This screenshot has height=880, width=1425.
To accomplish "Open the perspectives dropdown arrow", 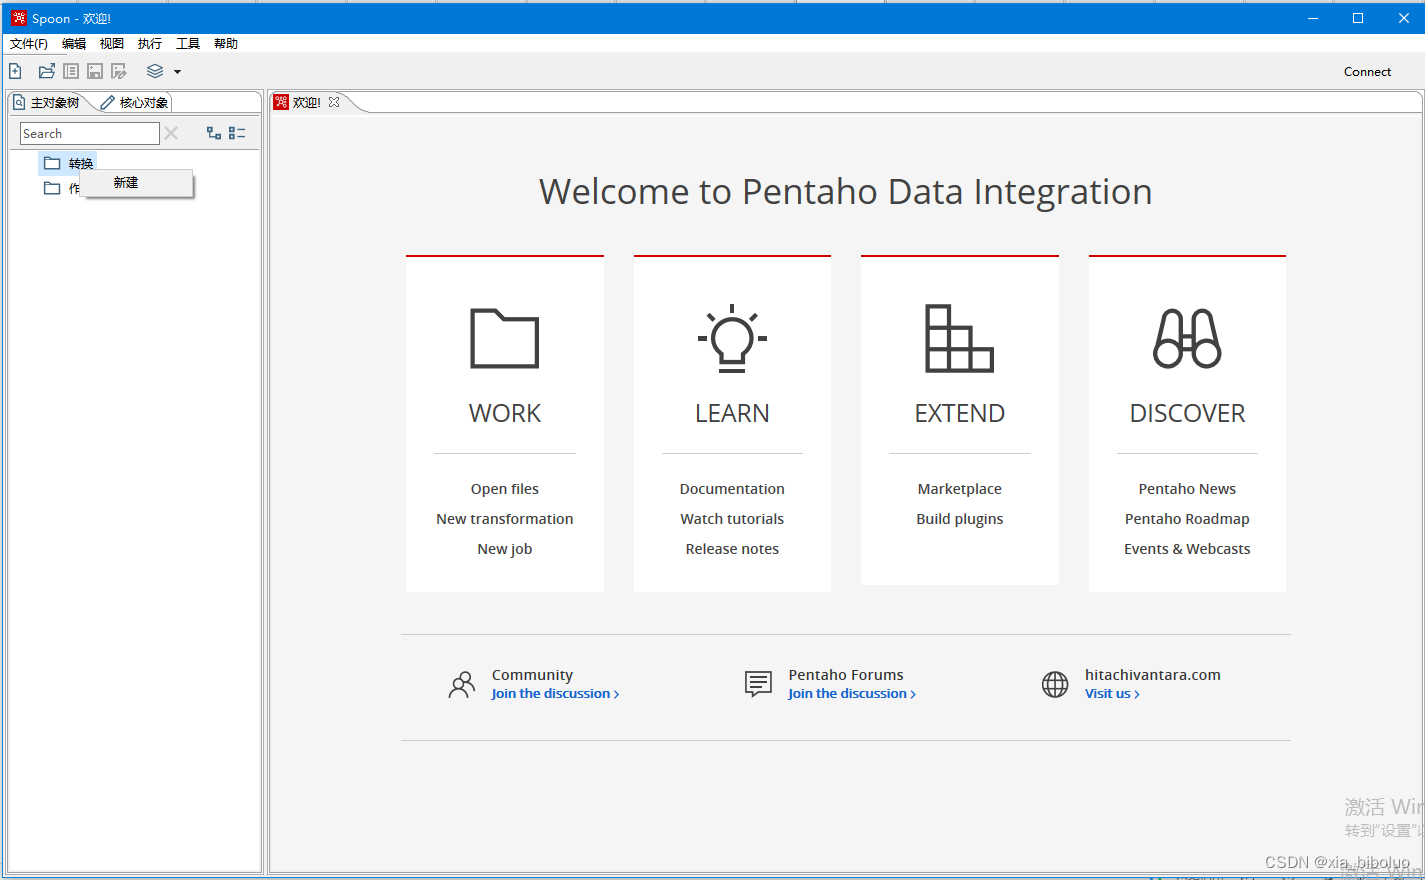I will coord(177,72).
